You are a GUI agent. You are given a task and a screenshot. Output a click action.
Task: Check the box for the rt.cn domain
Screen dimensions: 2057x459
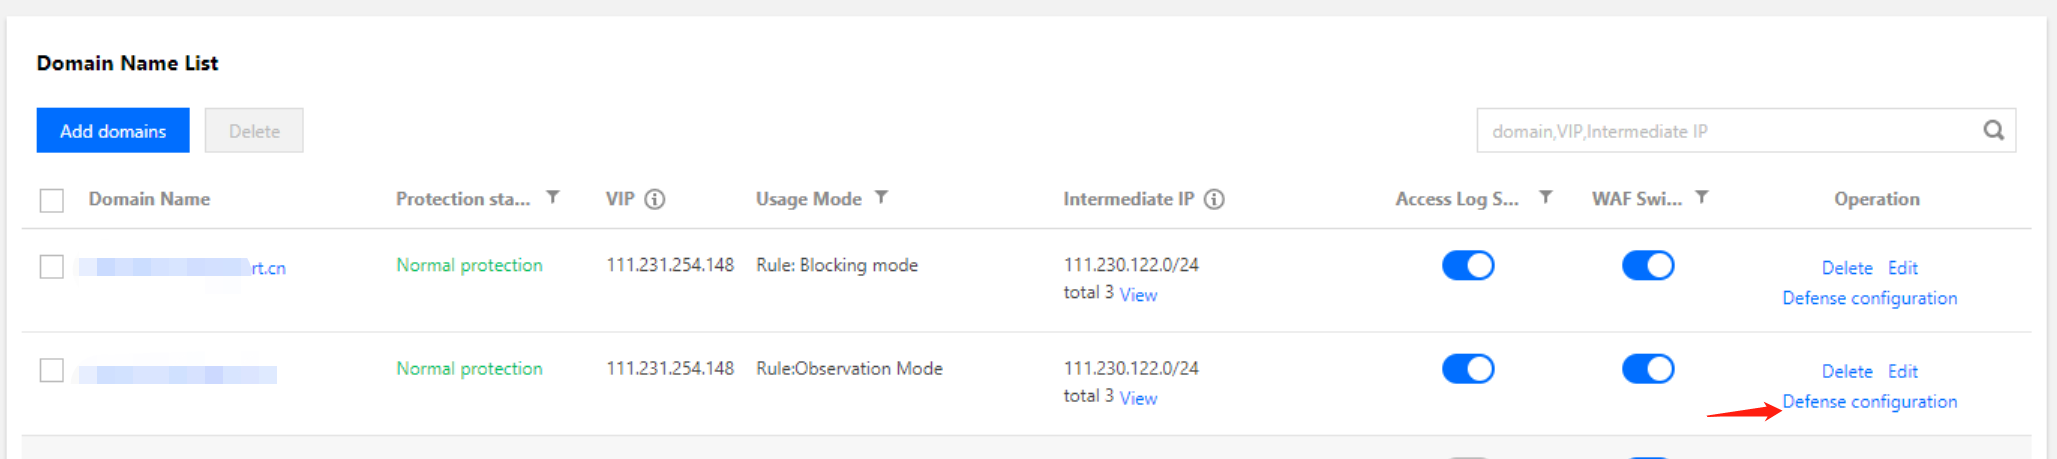[x=52, y=267]
